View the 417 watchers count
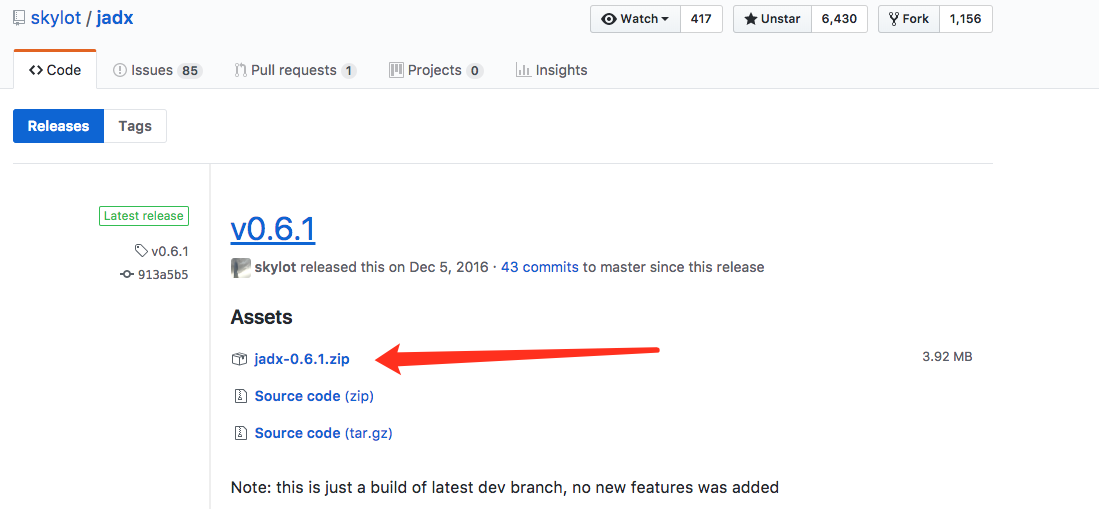The width and height of the screenshot is (1099, 509). pos(701,19)
